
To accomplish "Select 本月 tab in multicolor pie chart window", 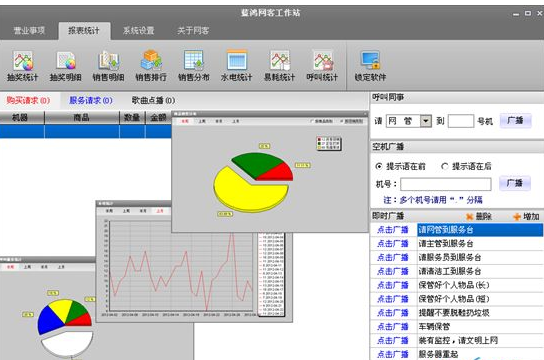I will click(44, 267).
